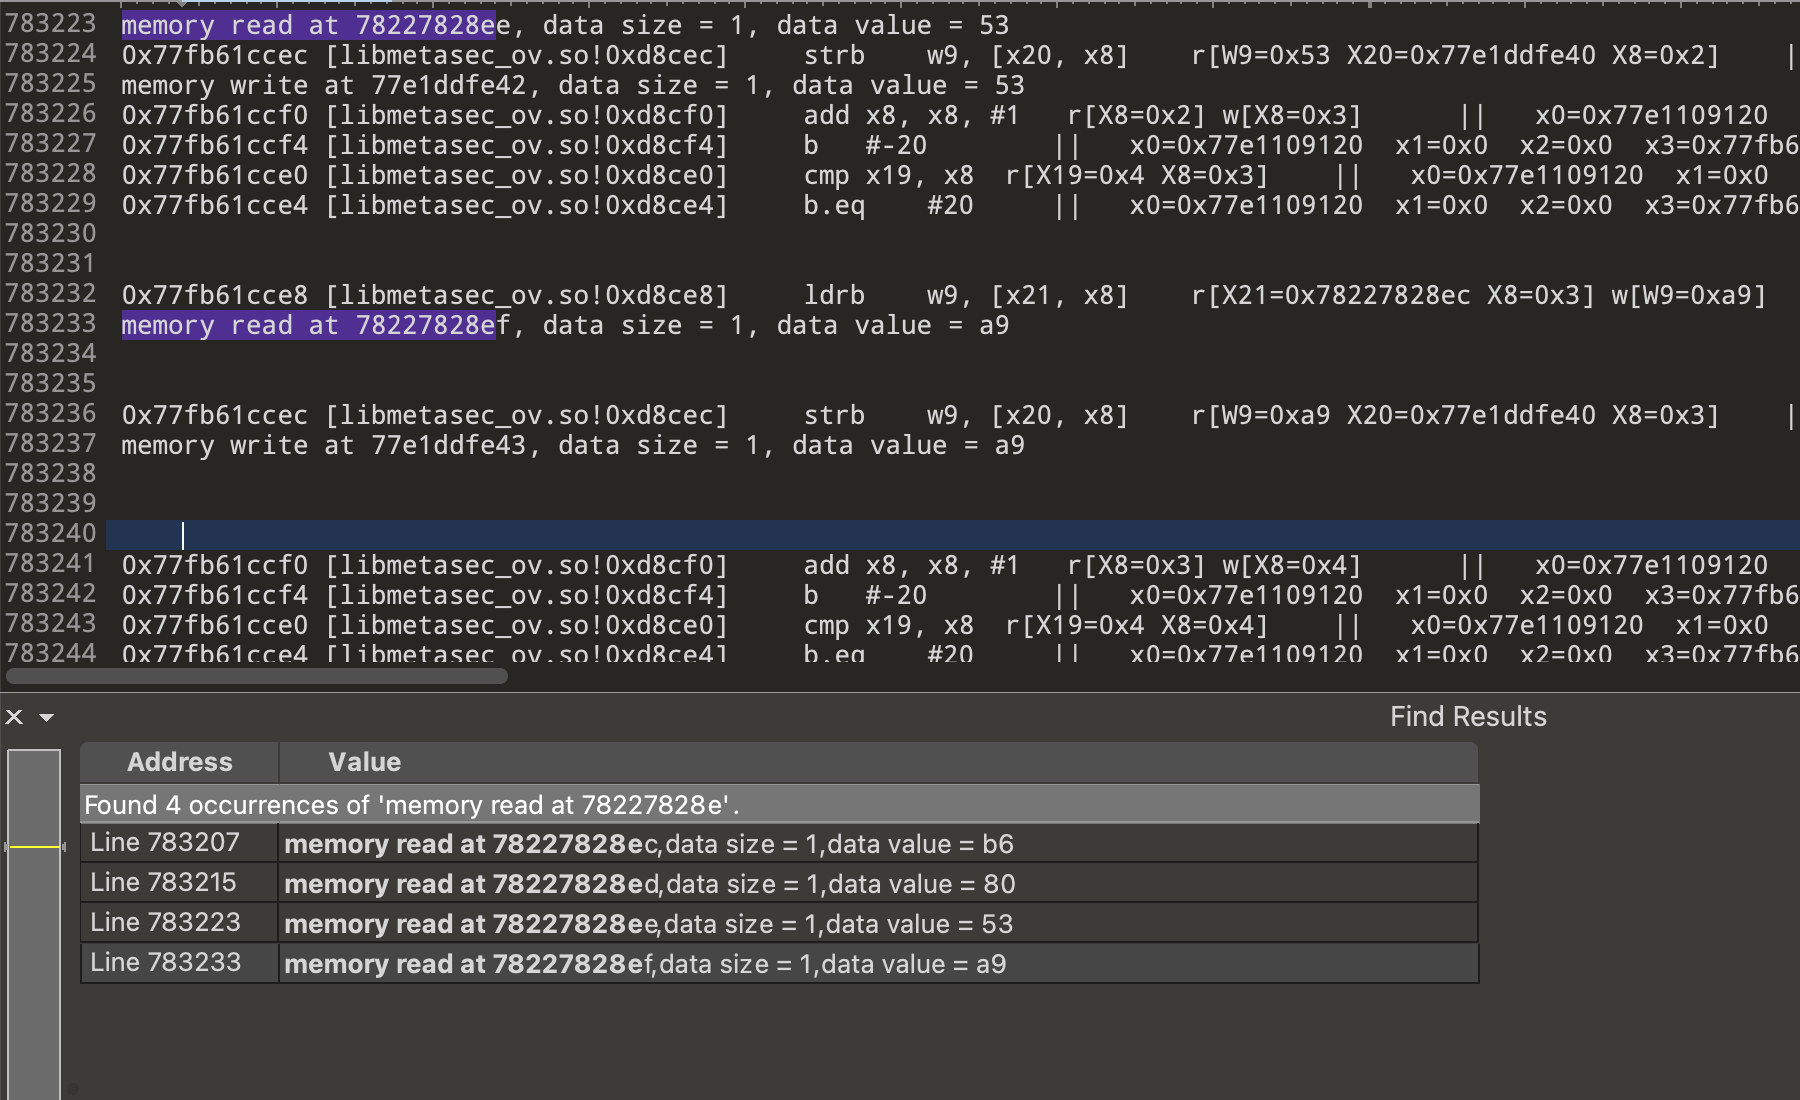This screenshot has height=1100, width=1800.
Task: Select the Line 783207 search result
Action: click(x=165, y=843)
